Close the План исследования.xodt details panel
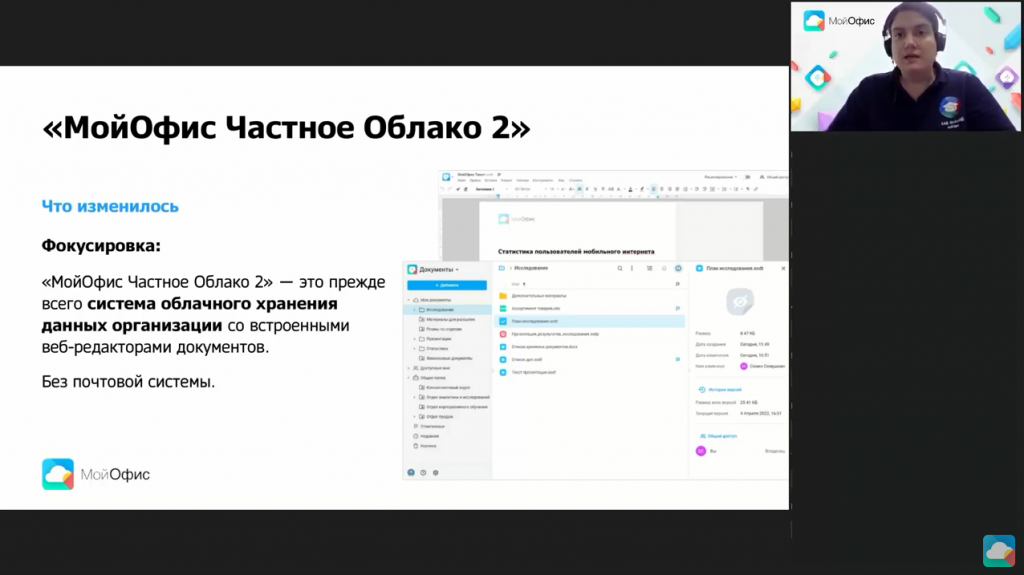Image resolution: width=1024 pixels, height=575 pixels. point(783,269)
